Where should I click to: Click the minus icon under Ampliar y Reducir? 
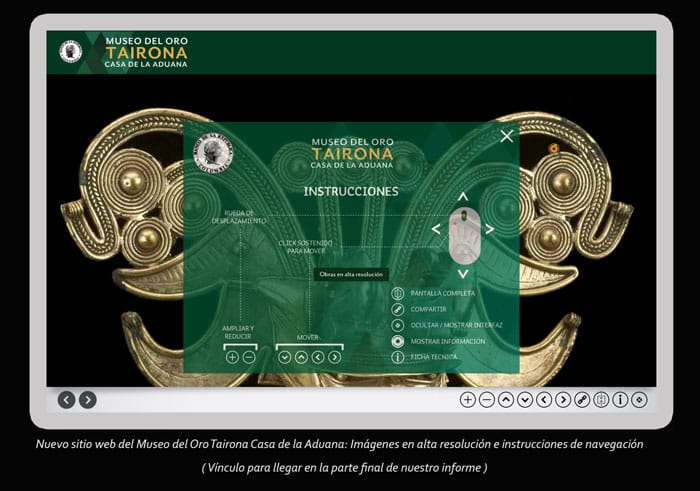pos(250,357)
